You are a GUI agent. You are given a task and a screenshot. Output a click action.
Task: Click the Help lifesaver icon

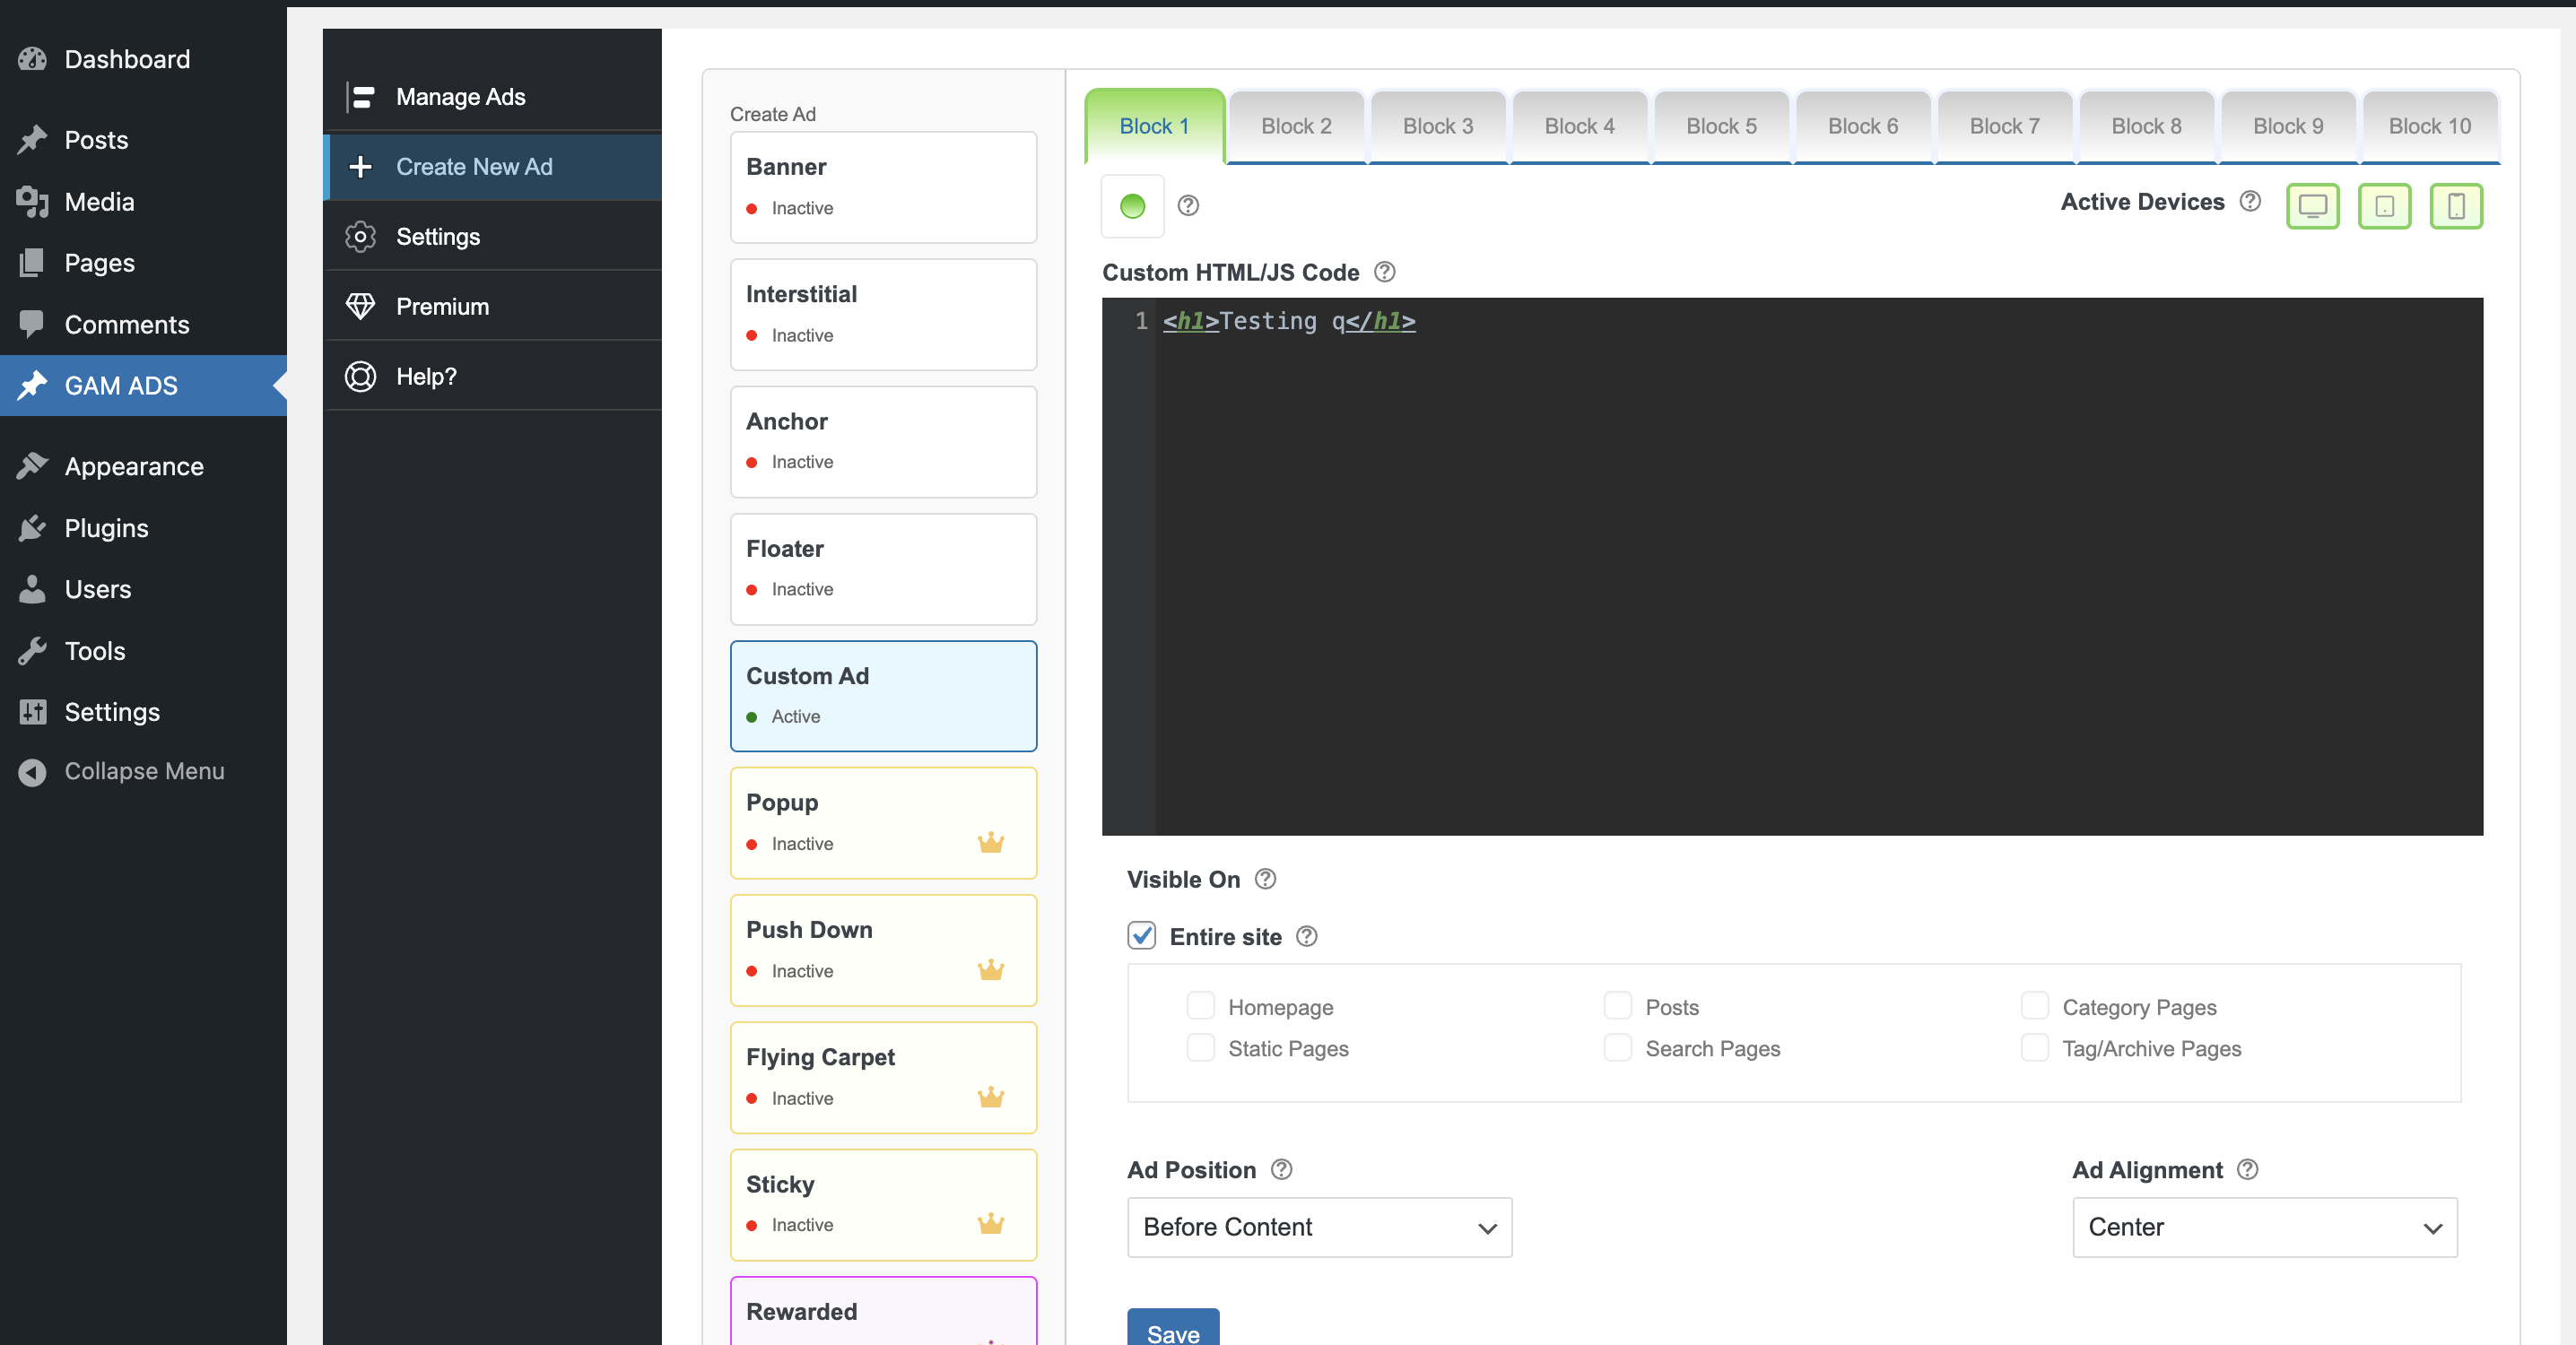pos(361,376)
